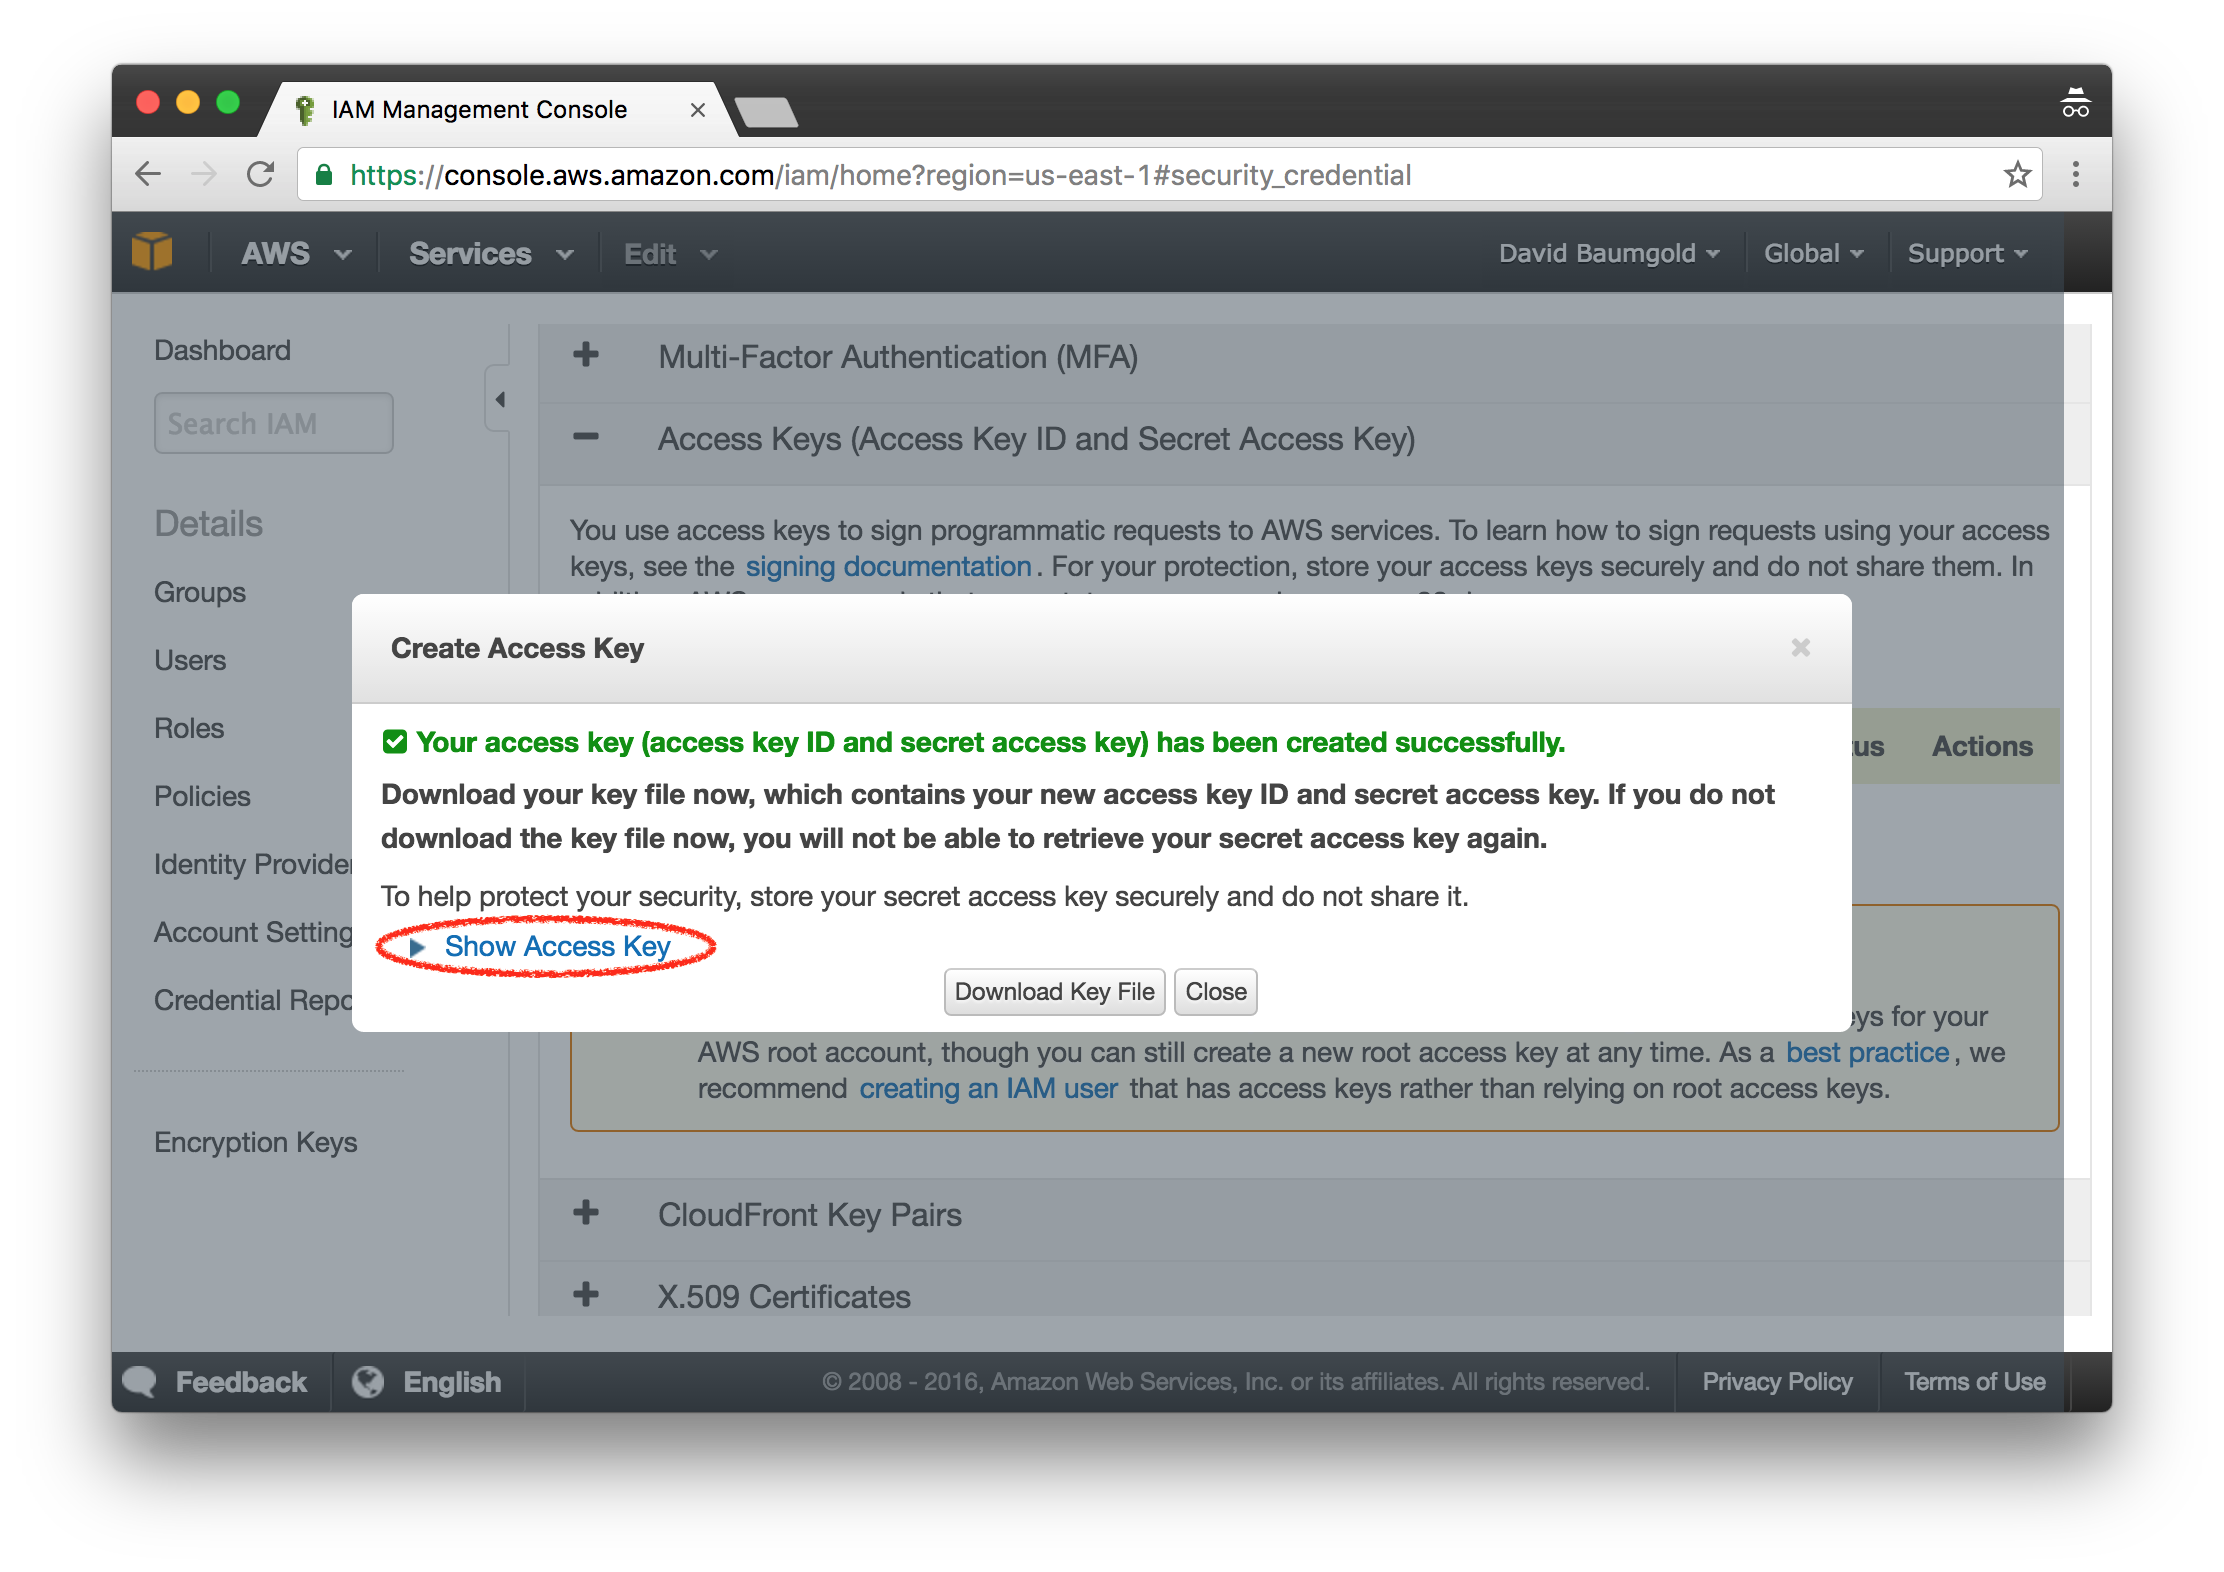Click the Details heading in sidebar
The image size is (2224, 1572).
point(209,523)
